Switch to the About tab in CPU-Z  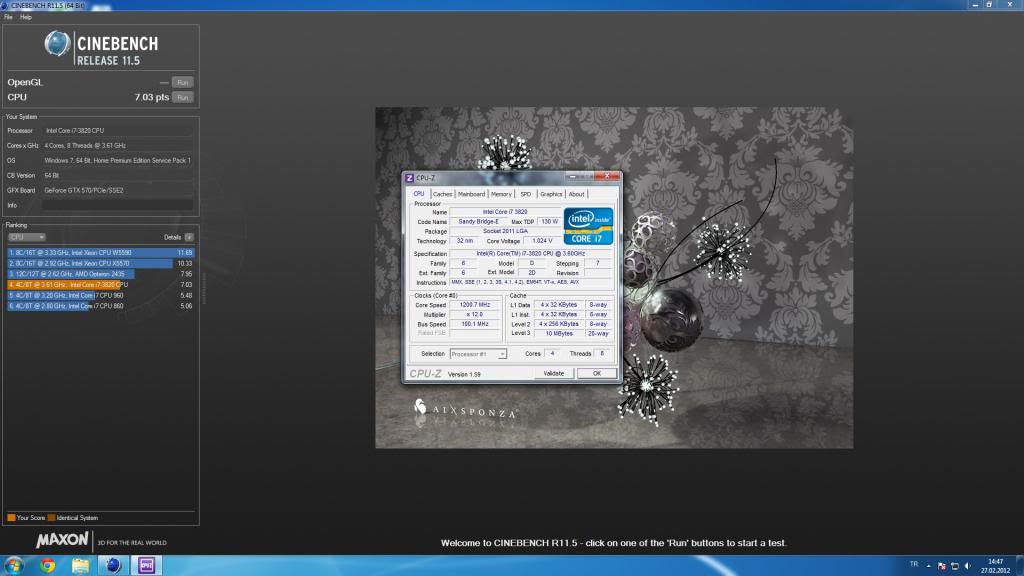pos(576,194)
